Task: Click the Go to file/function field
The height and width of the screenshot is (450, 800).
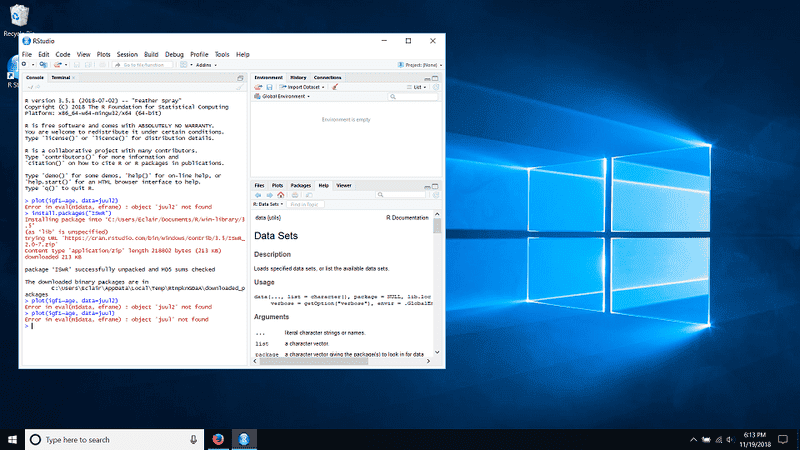Action: pos(143,64)
